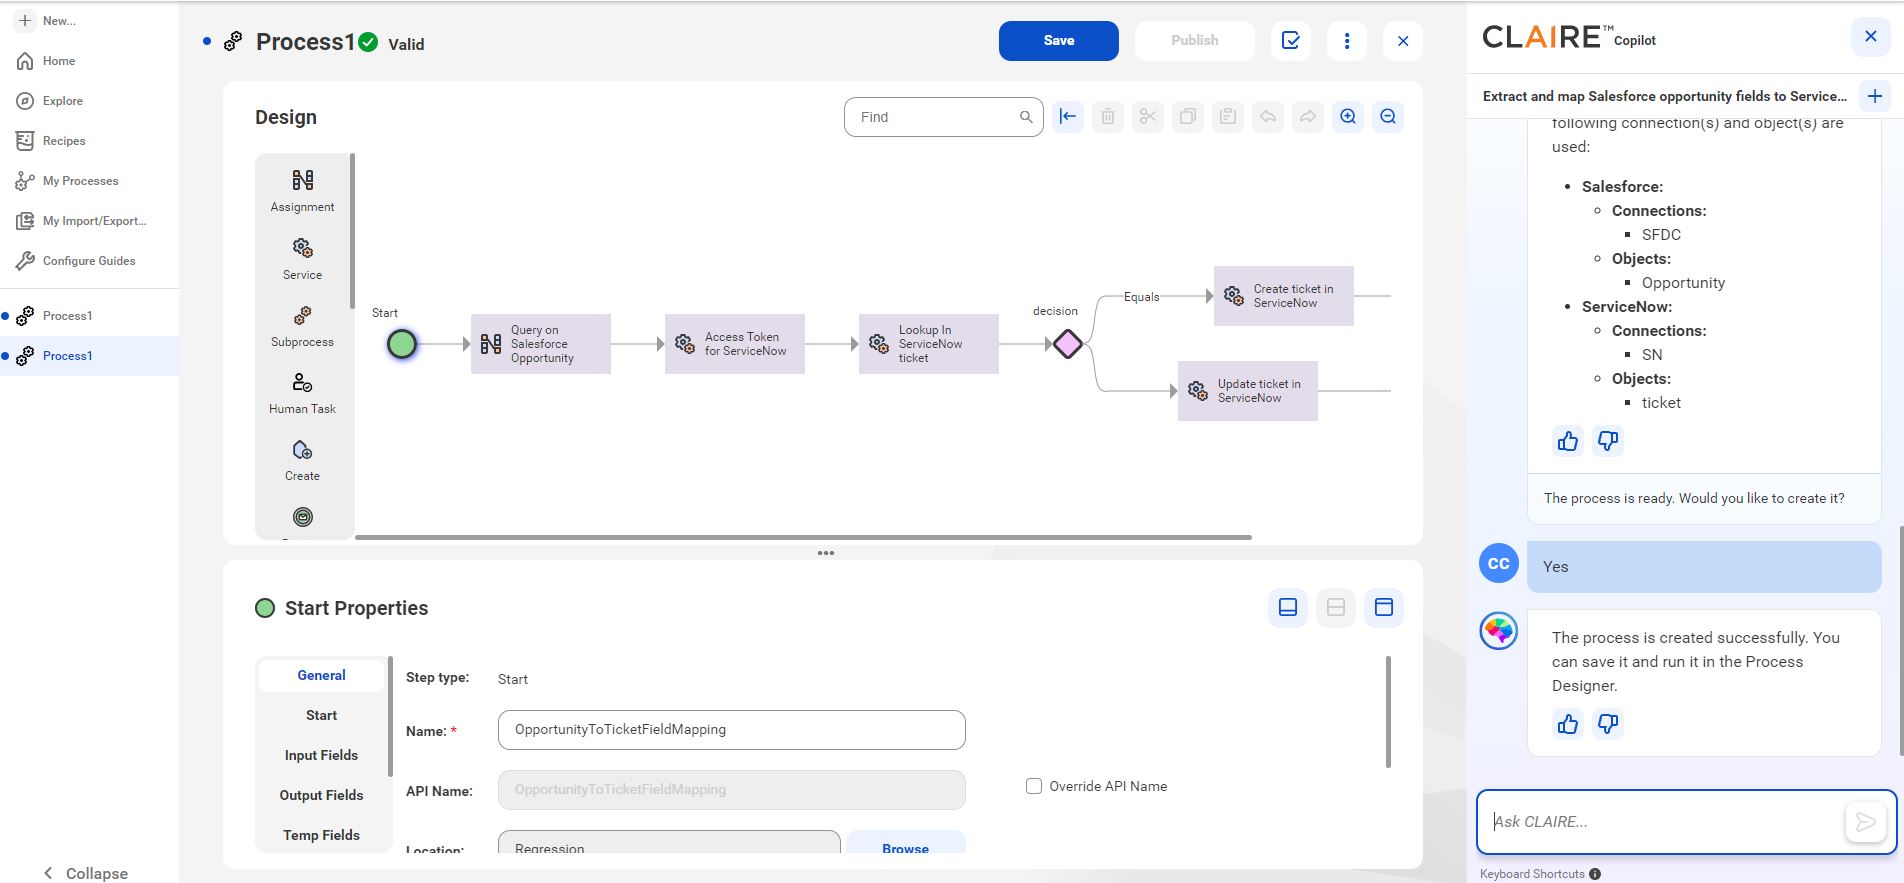This screenshot has width=1904, height=883.
Task: Click the paste clipboard toolbar icon
Action: point(1228,117)
